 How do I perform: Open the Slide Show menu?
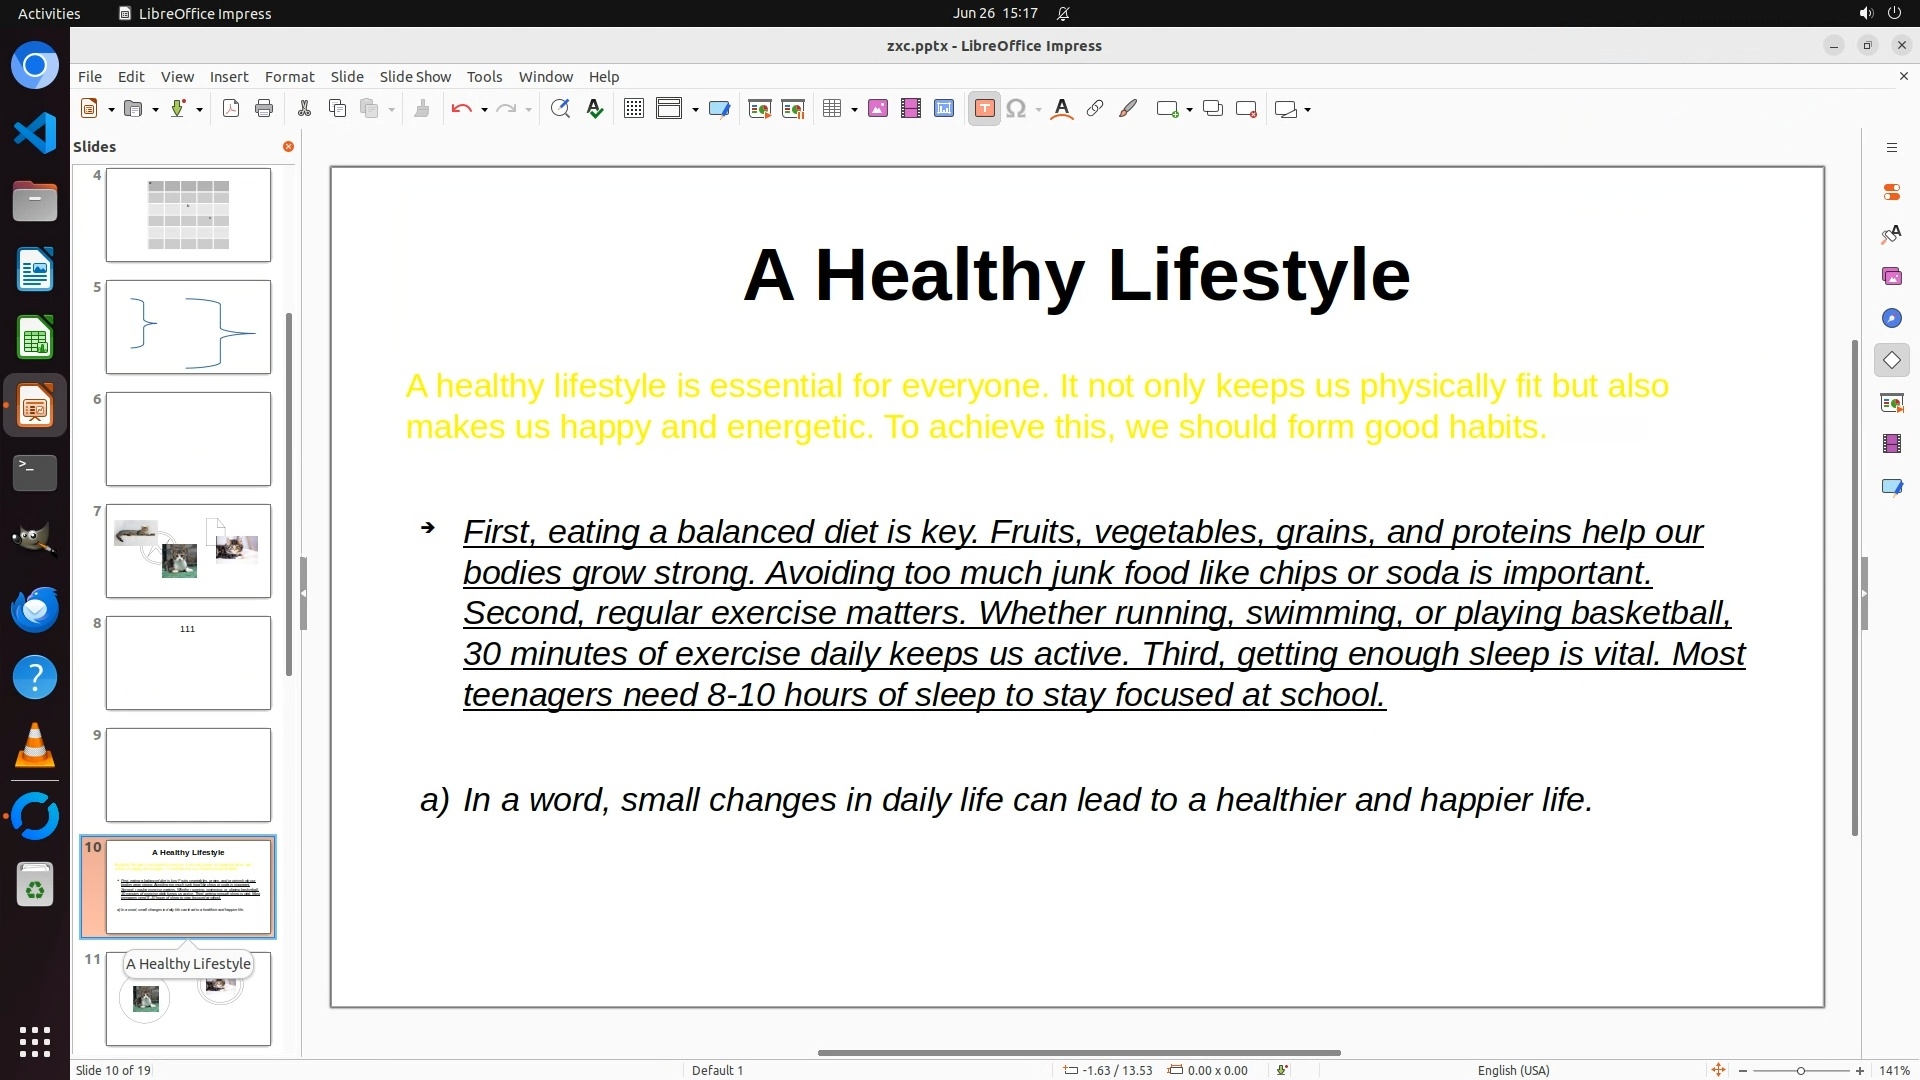[415, 77]
